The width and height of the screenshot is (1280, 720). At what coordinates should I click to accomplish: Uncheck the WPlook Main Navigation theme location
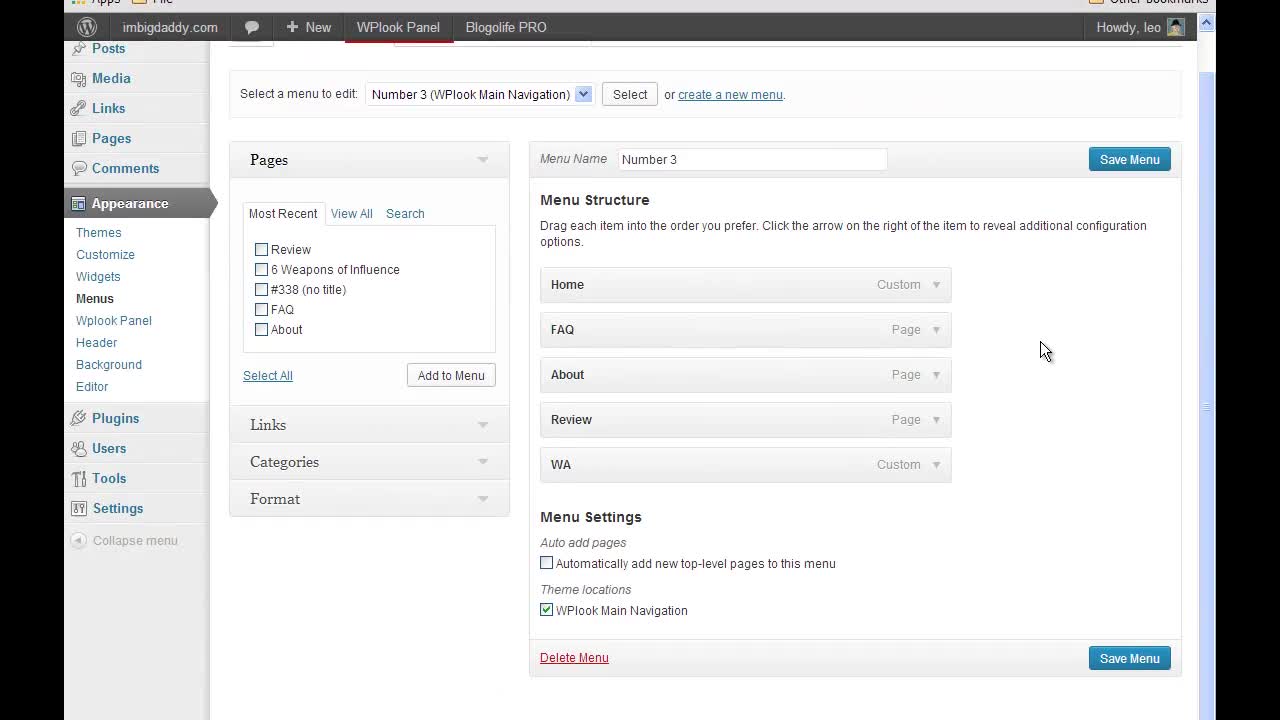[x=546, y=610]
